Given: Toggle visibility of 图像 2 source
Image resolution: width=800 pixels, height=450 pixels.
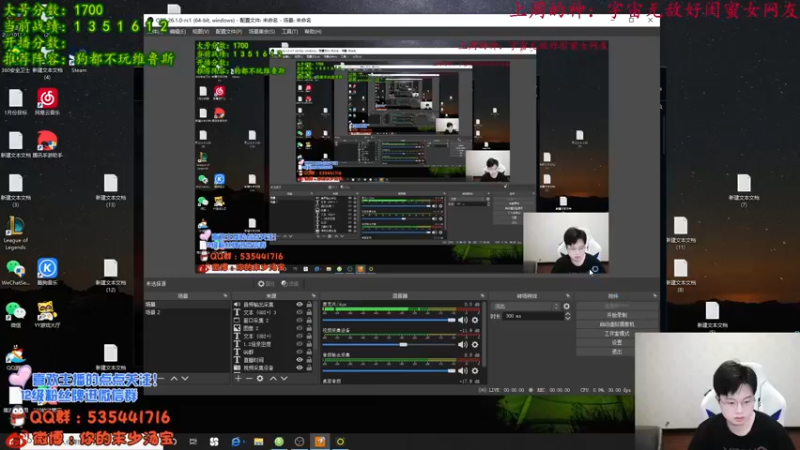Looking at the screenshot, I should click(299, 328).
